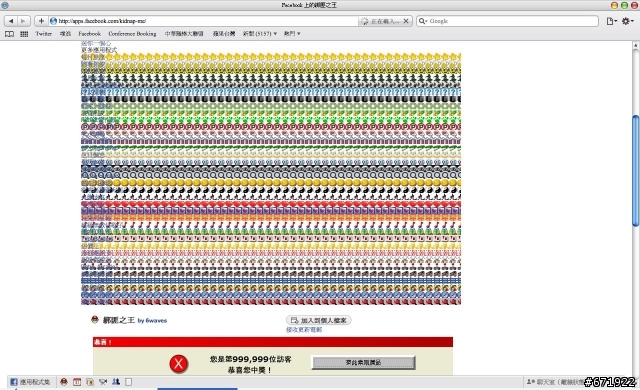The image size is (640, 390).
Task: Click the grey prize claim button
Action: click(x=364, y=362)
